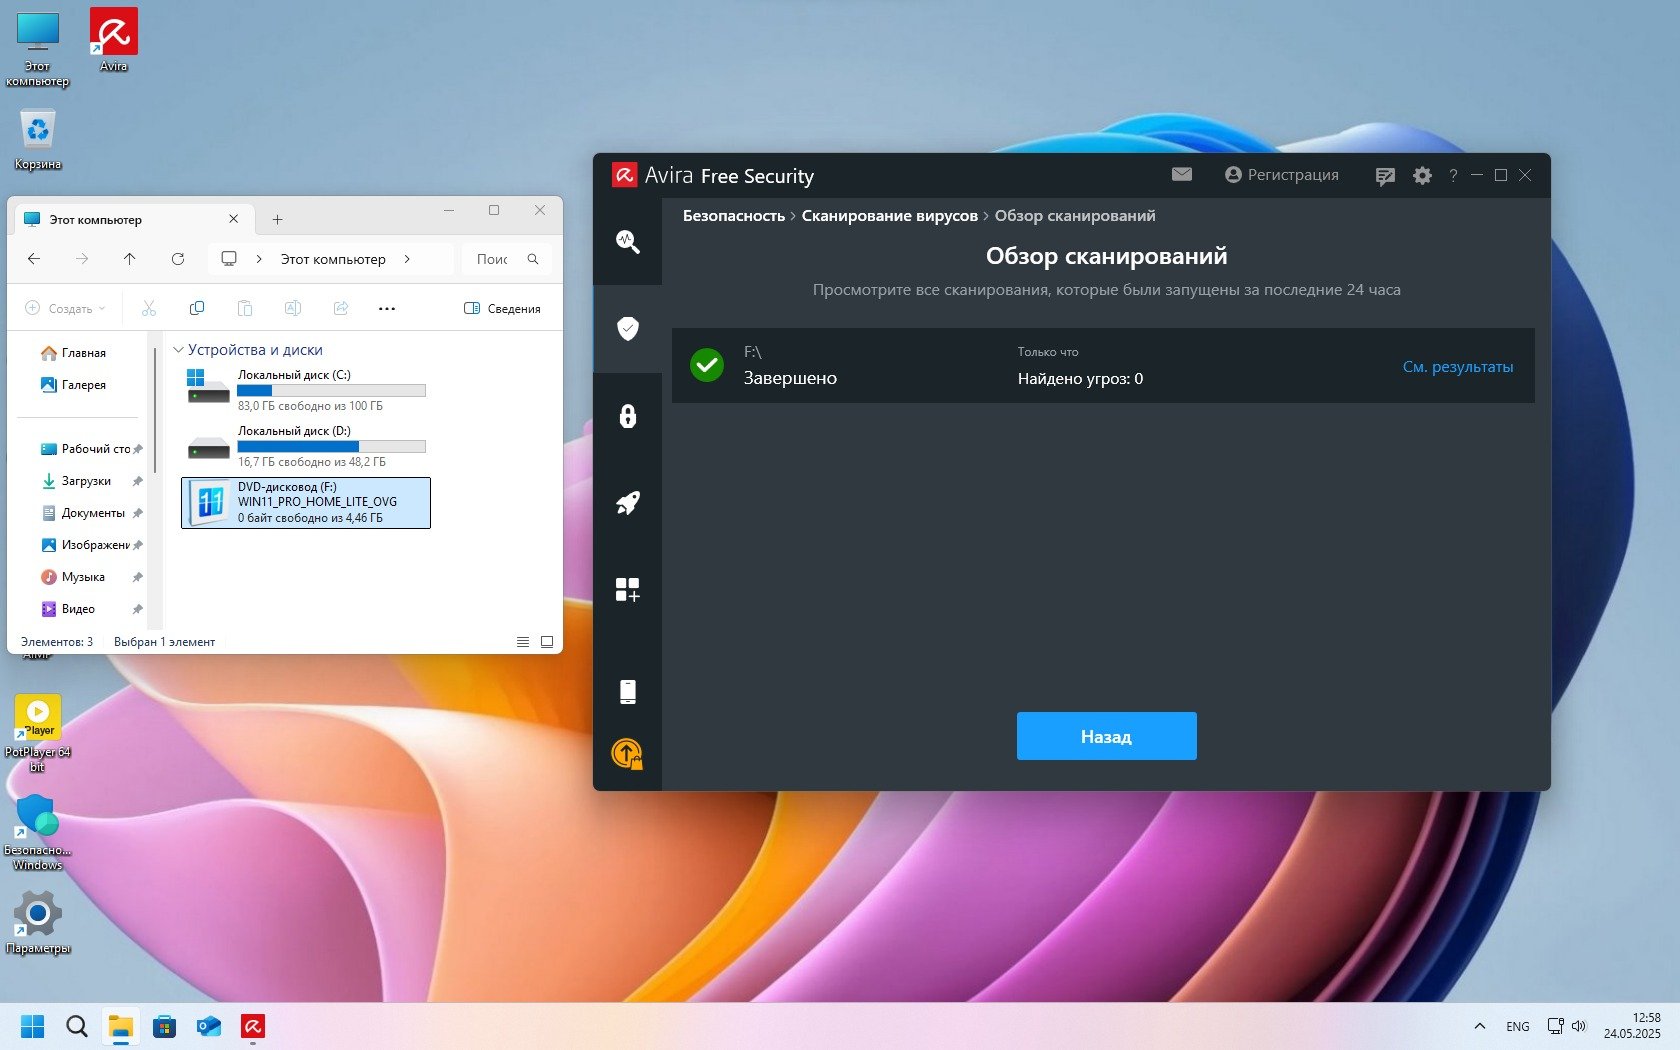Image resolution: width=1680 pixels, height=1050 pixels.
Task: Click the Cut scissors icon in Explorer toolbar
Action: pyautogui.click(x=149, y=308)
